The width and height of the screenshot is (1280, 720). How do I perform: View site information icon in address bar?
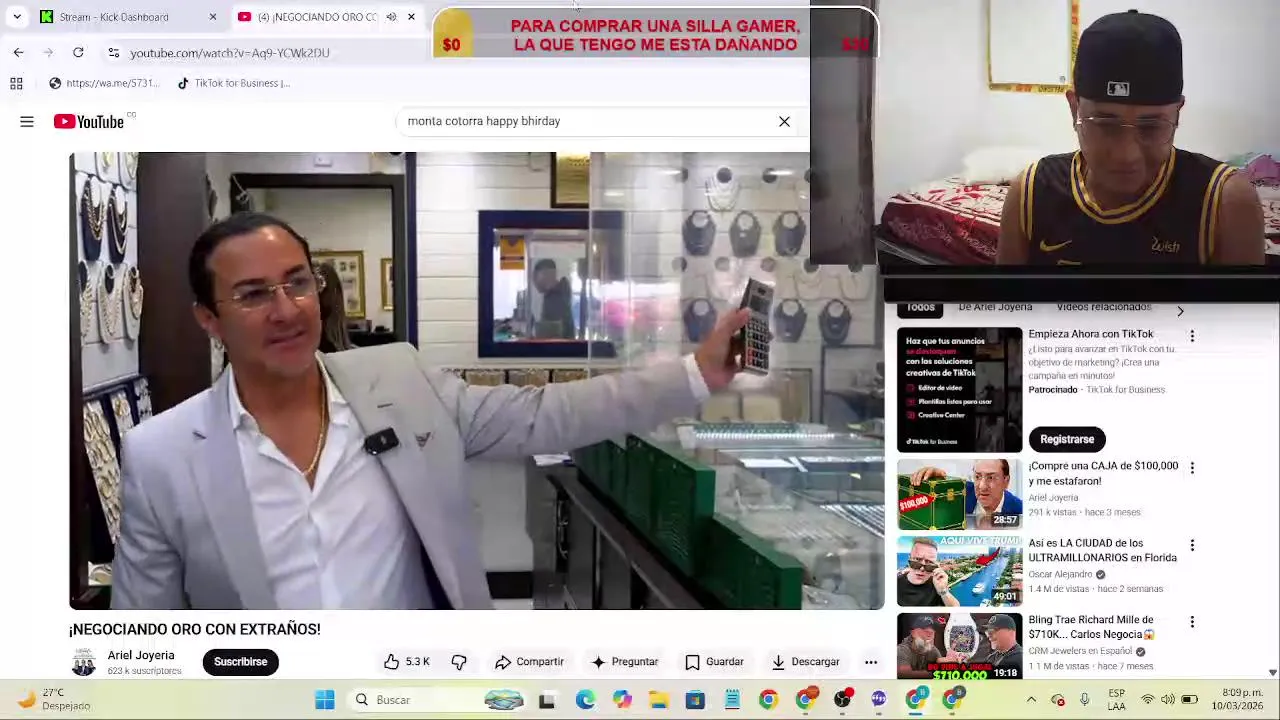point(113,52)
